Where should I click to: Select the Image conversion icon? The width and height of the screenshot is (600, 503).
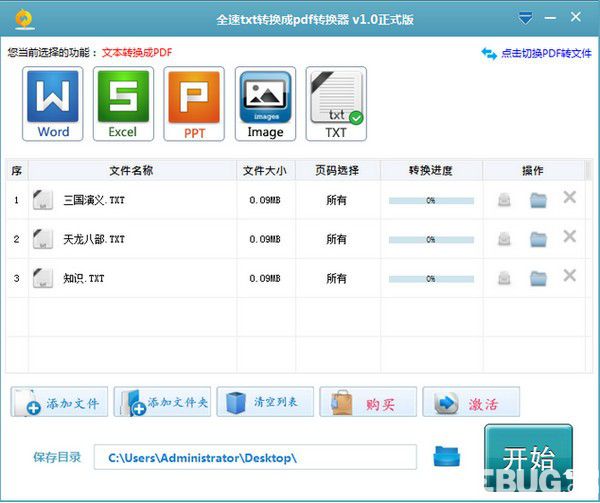[x=265, y=104]
